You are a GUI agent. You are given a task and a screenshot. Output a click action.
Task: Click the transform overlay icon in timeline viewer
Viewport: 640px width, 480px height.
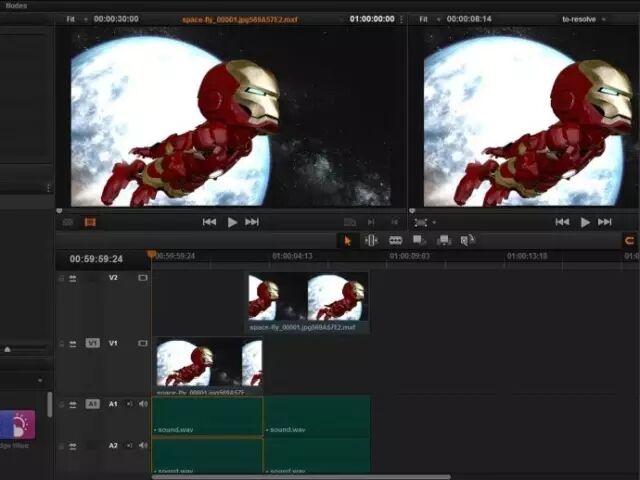421,222
